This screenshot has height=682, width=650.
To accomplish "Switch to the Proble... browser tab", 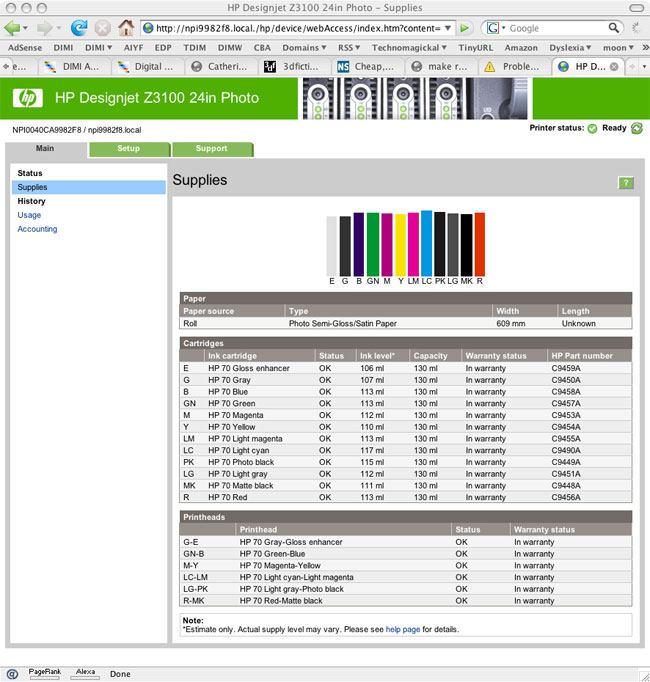I will 513,67.
